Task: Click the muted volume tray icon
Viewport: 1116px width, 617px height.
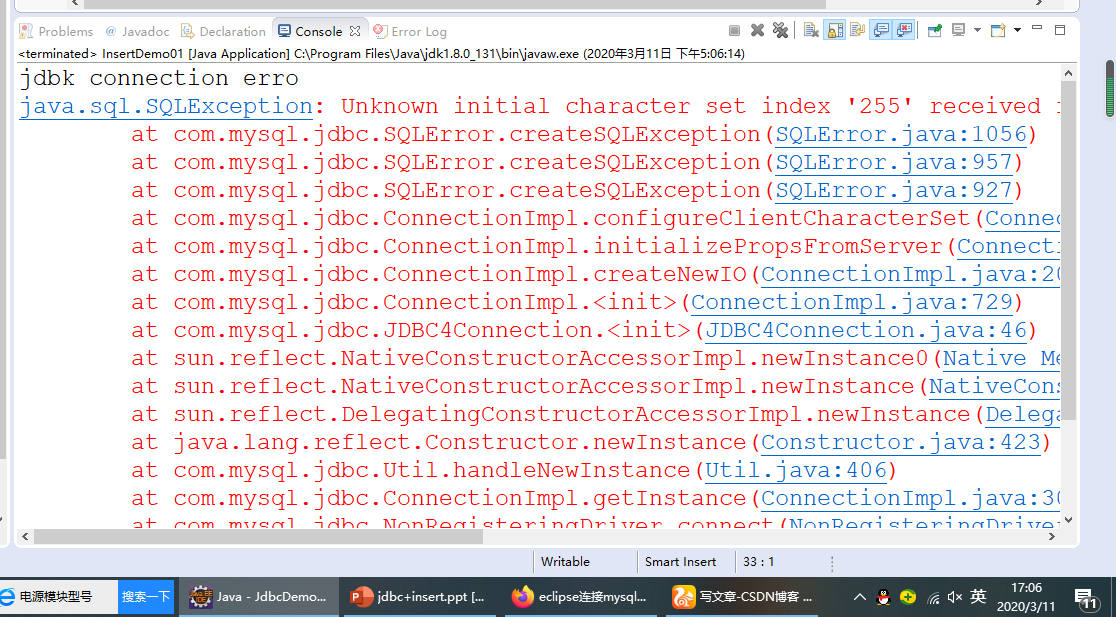Action: click(955, 597)
